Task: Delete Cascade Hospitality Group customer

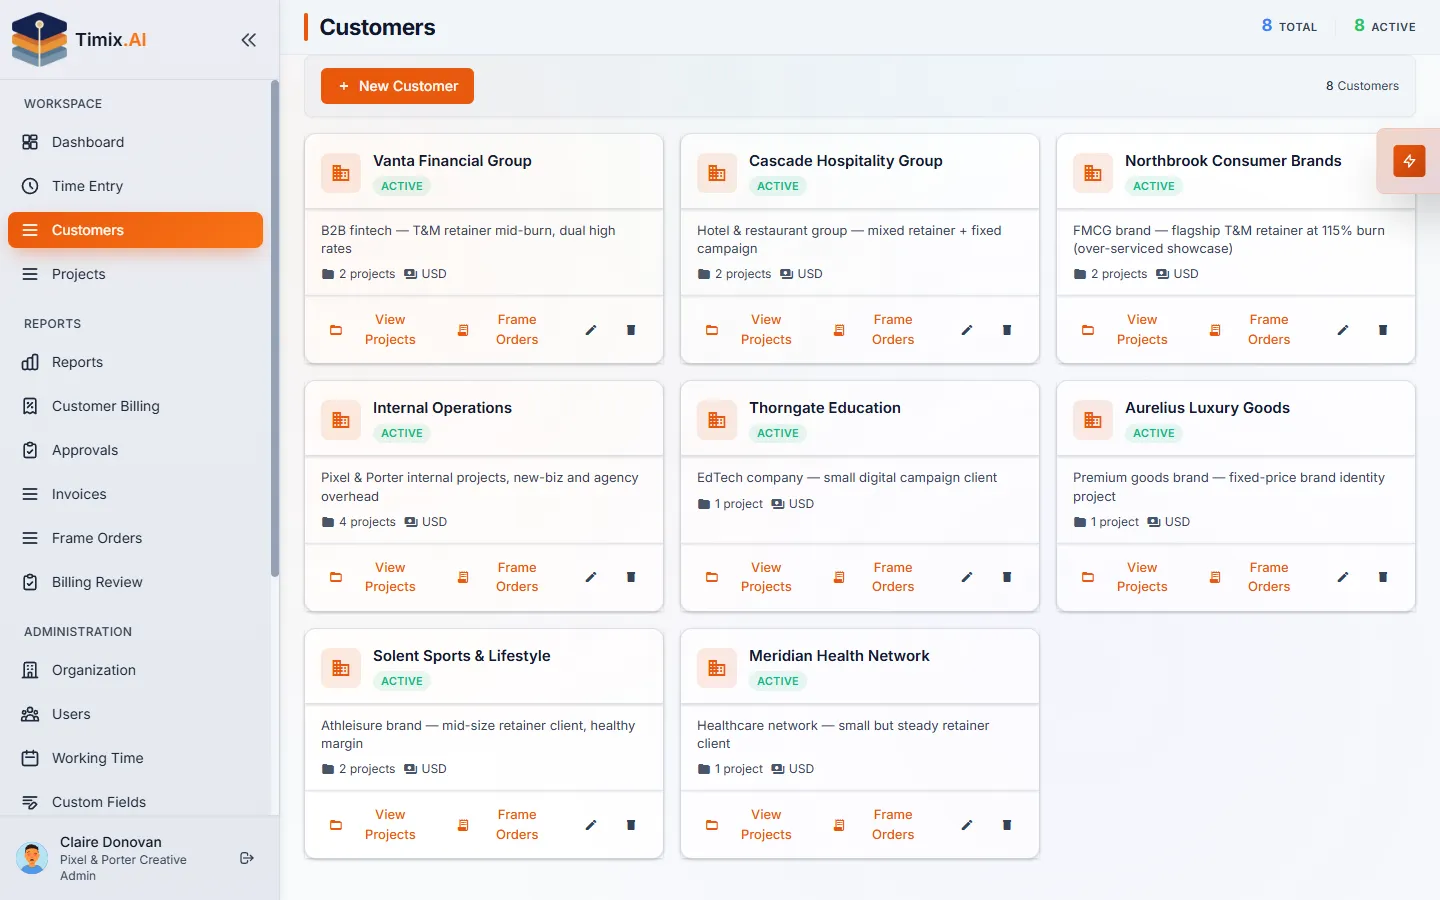Action: tap(1007, 330)
